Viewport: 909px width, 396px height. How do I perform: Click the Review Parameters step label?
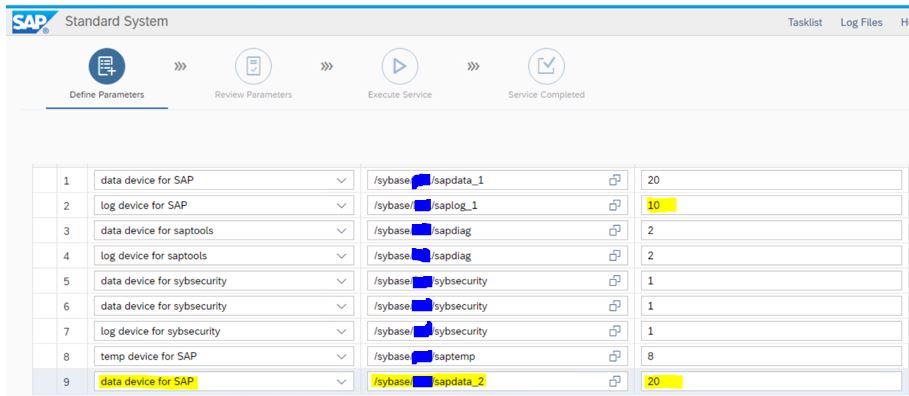point(253,95)
